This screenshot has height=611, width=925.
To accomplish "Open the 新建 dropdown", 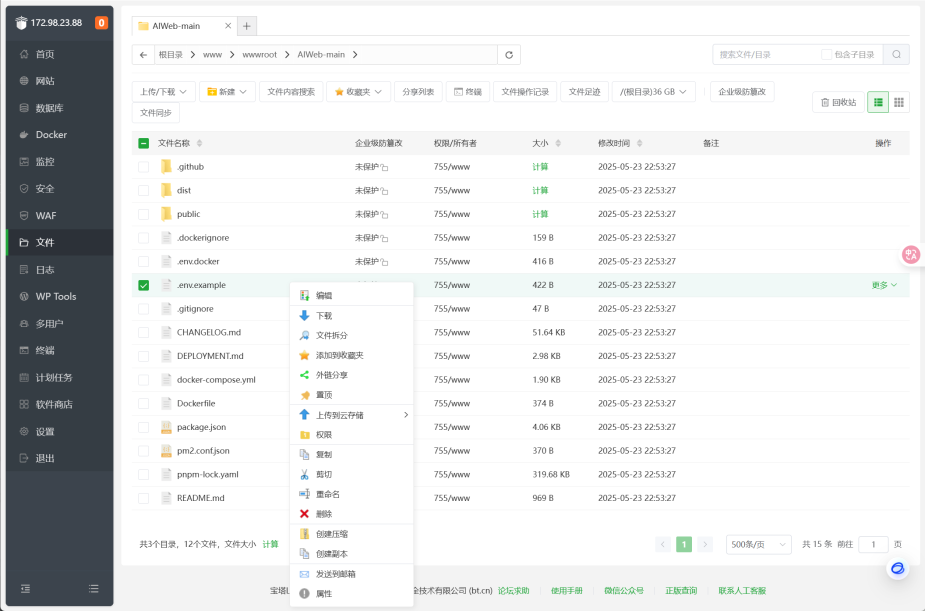I will pyautogui.click(x=227, y=92).
